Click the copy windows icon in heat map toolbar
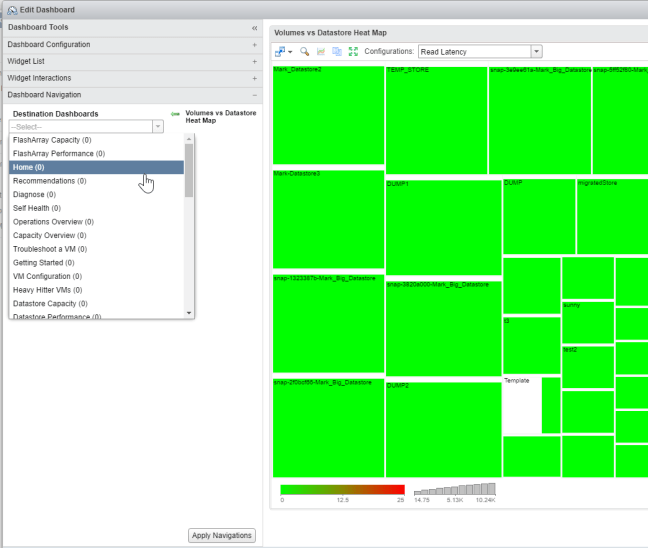 click(x=337, y=51)
